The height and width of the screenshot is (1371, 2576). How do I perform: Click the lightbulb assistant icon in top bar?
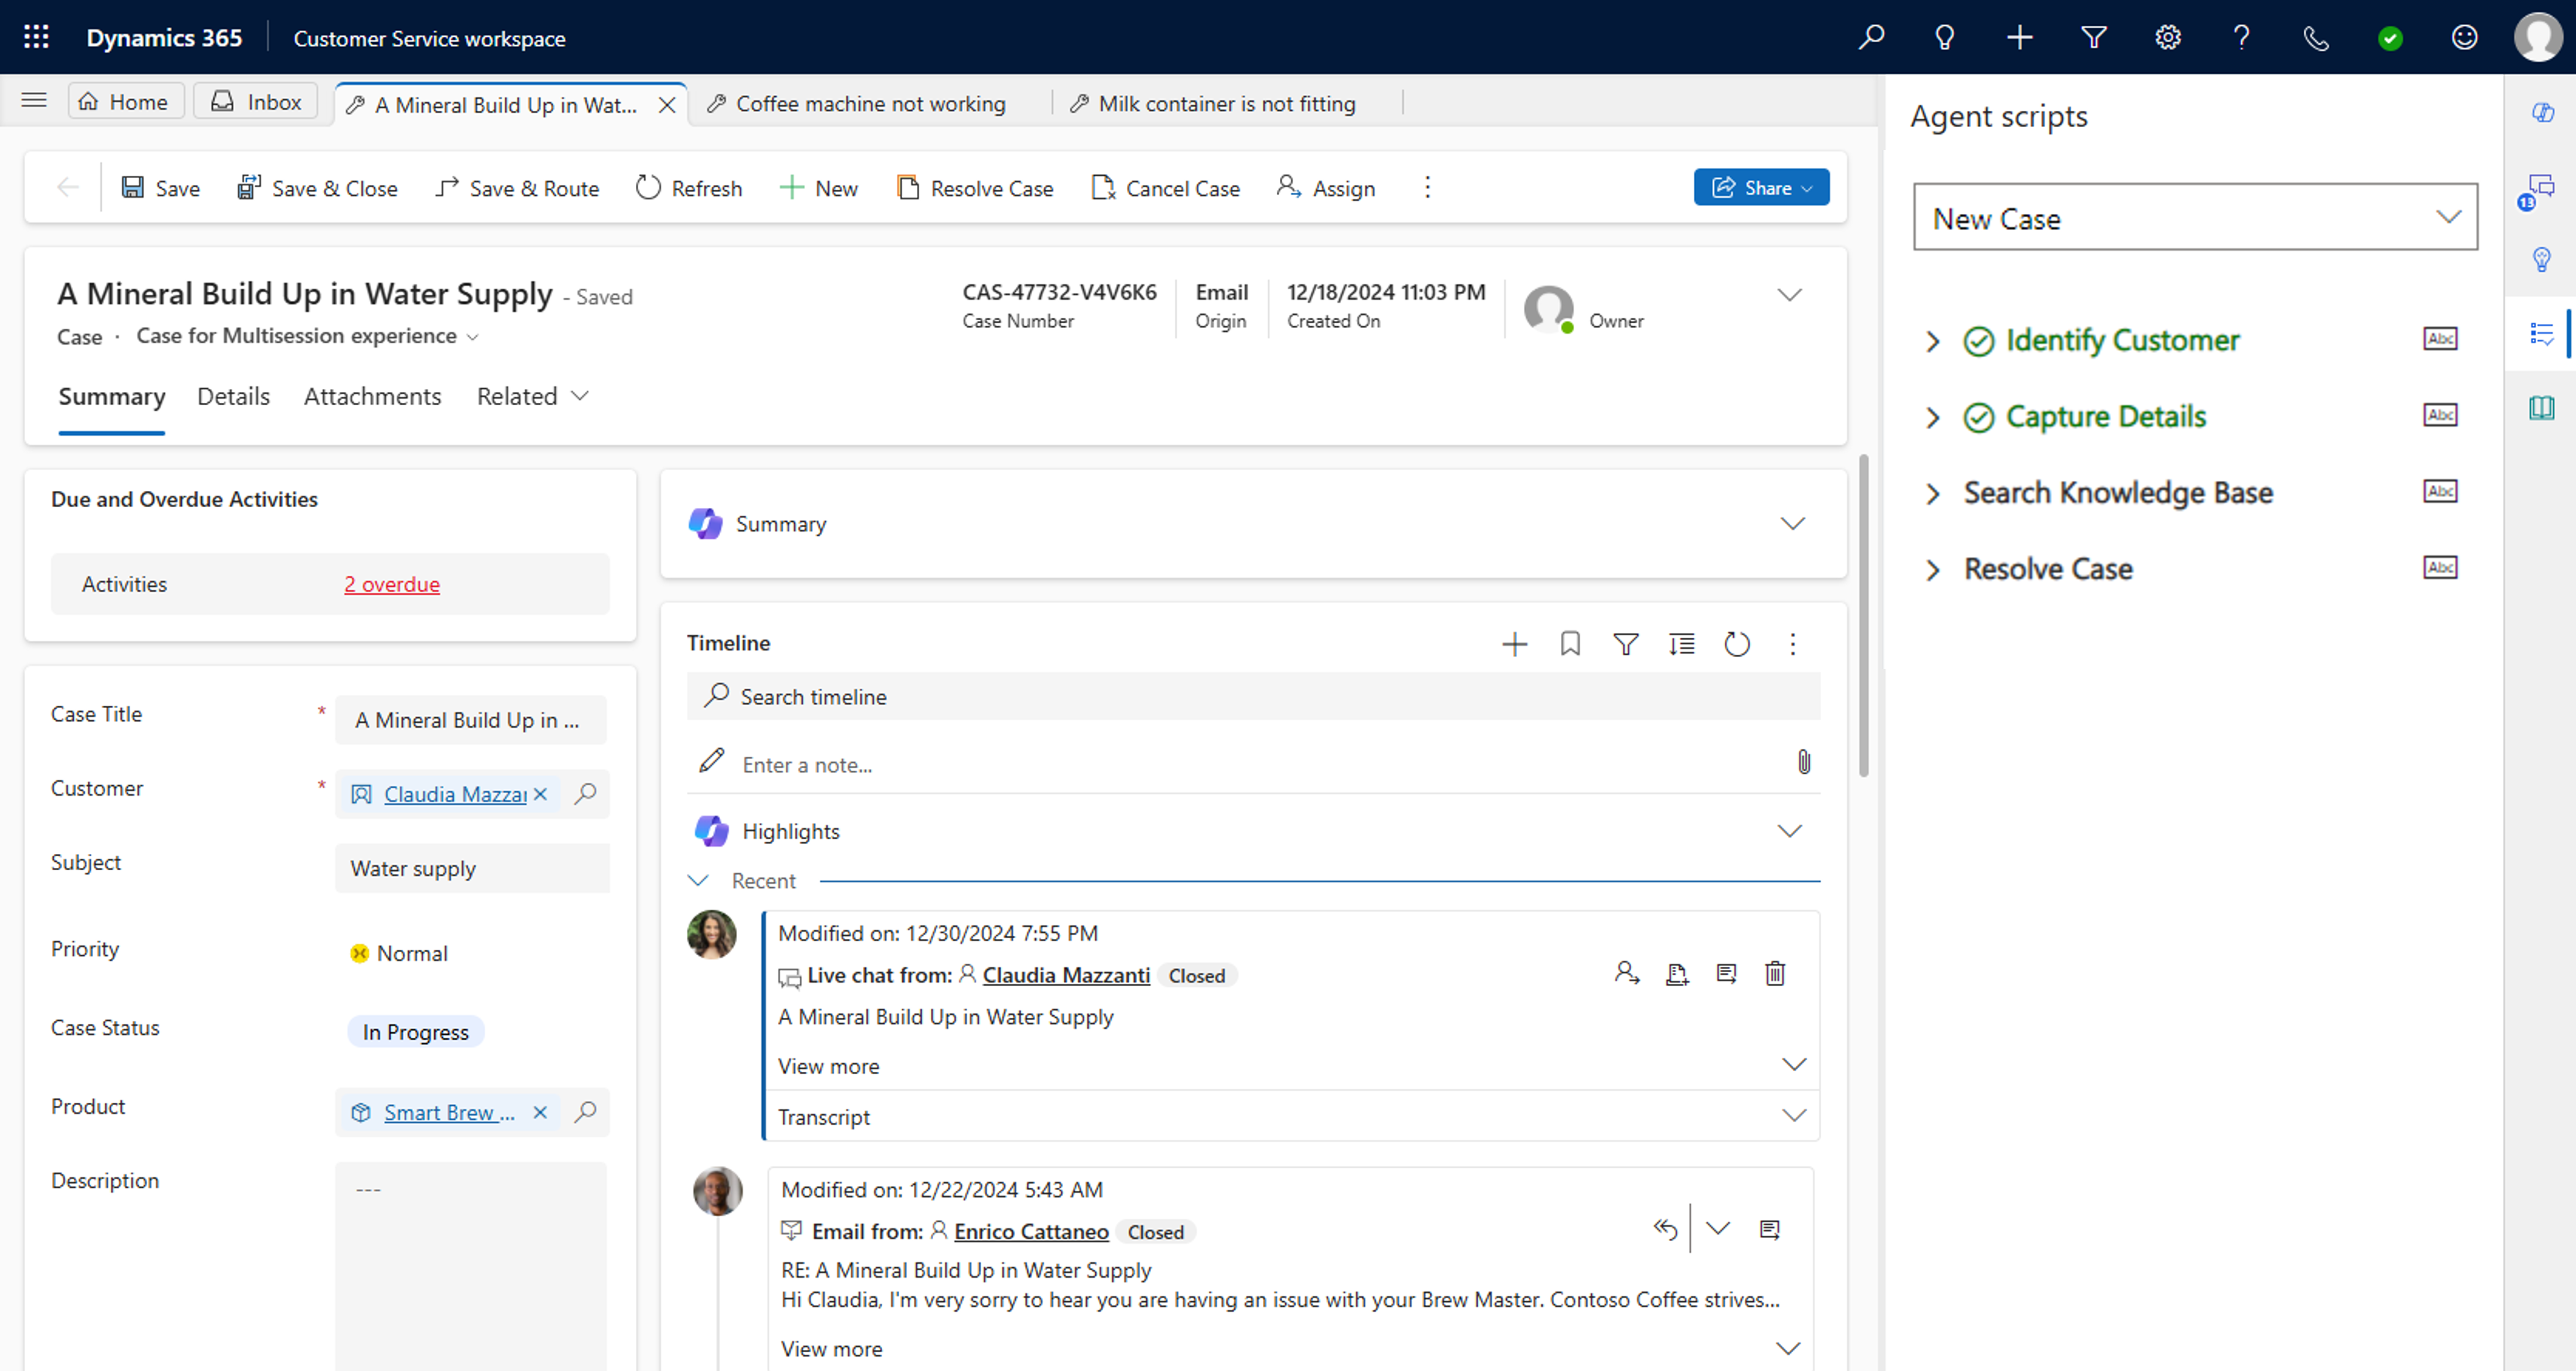coord(1945,37)
